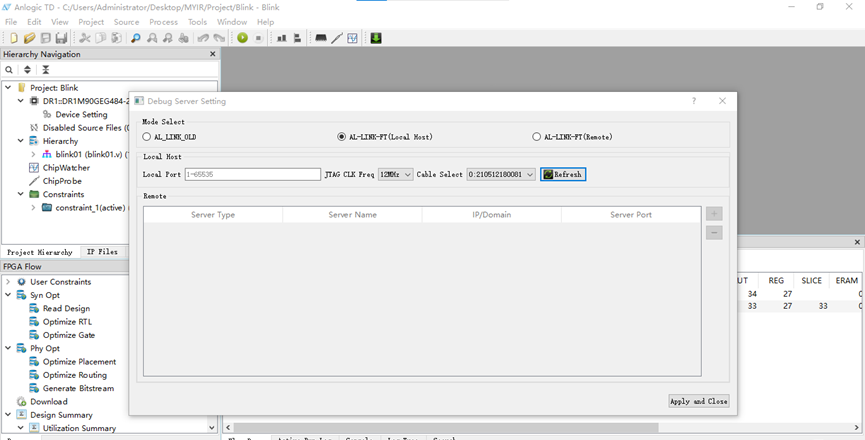The width and height of the screenshot is (865, 440).
Task: Click the Redo arrow toolbar icon
Action: [219, 38]
